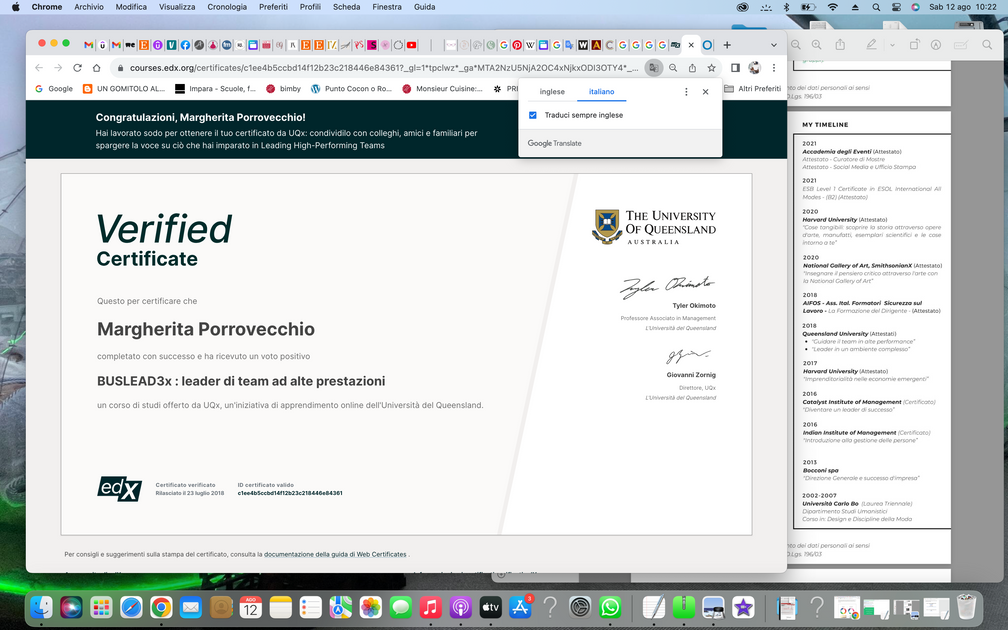This screenshot has width=1008, height=630.
Task: Open the Cronologia menu
Action: tap(227, 7)
